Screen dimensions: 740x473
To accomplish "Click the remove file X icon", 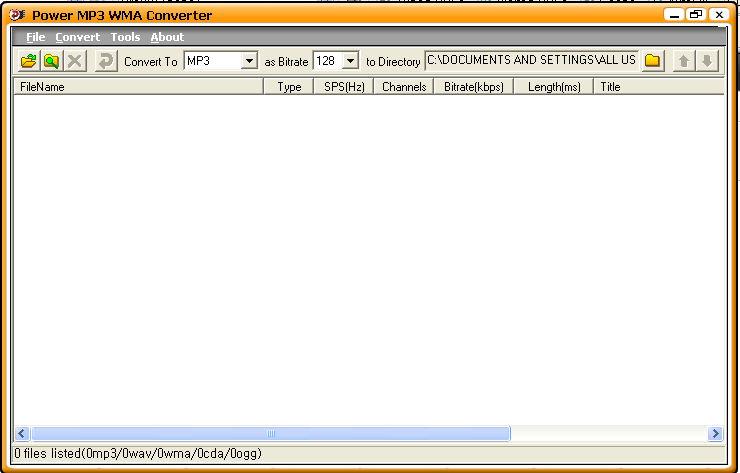I will [75, 61].
